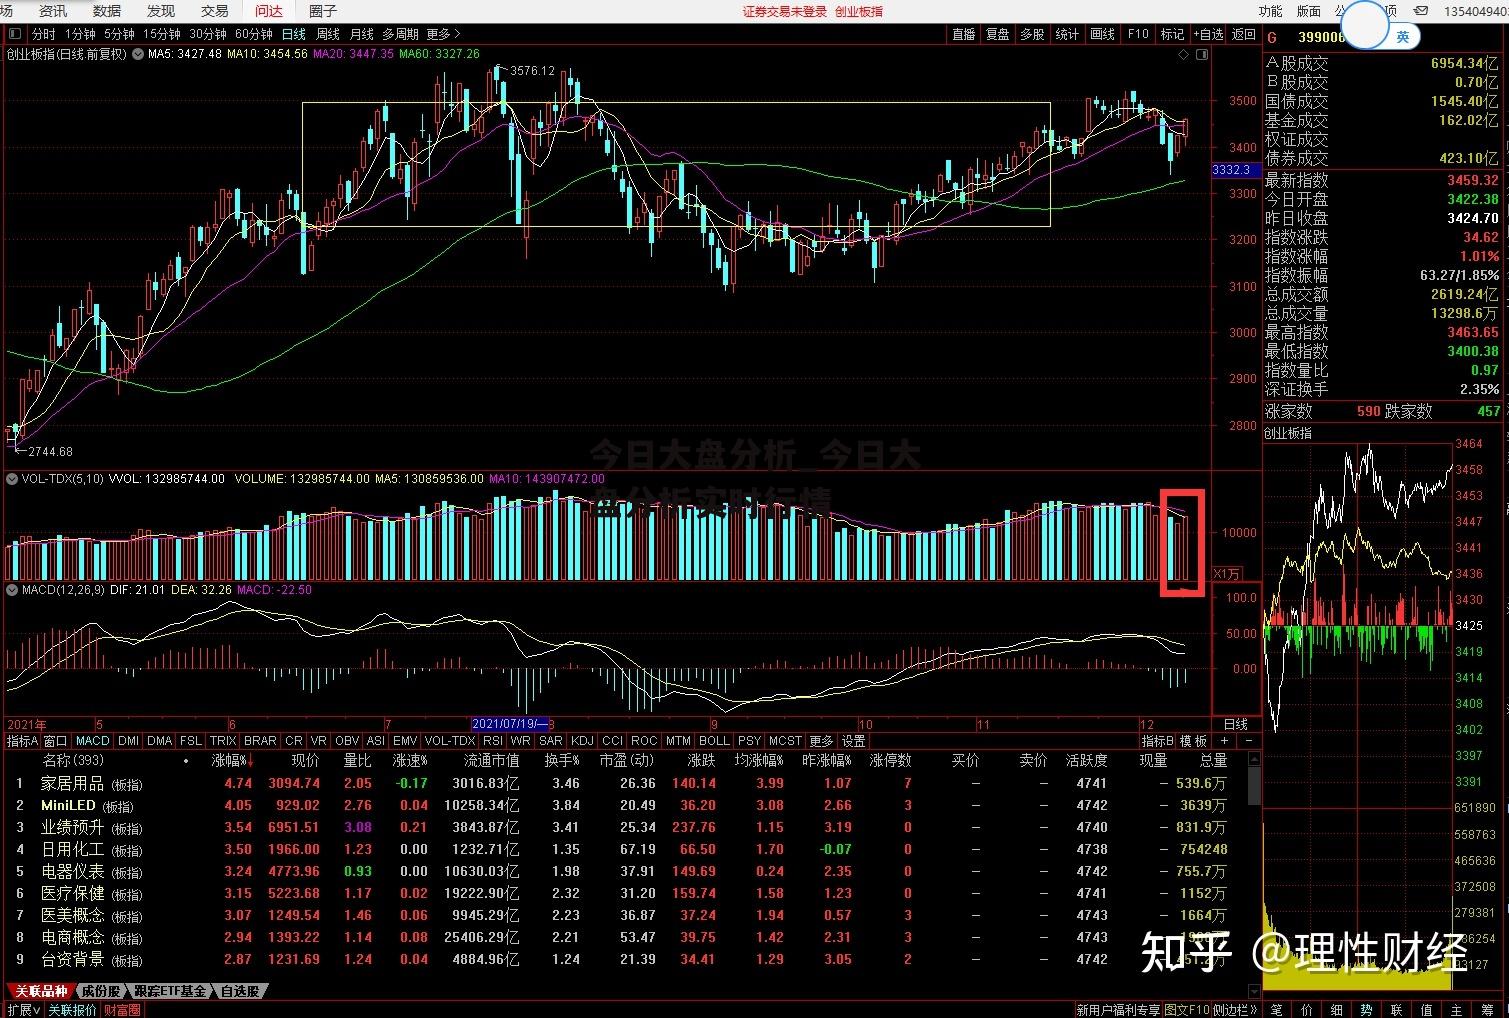The width and height of the screenshot is (1509, 1018).
Task: Select the RSI indicator toggle
Action: tap(492, 741)
